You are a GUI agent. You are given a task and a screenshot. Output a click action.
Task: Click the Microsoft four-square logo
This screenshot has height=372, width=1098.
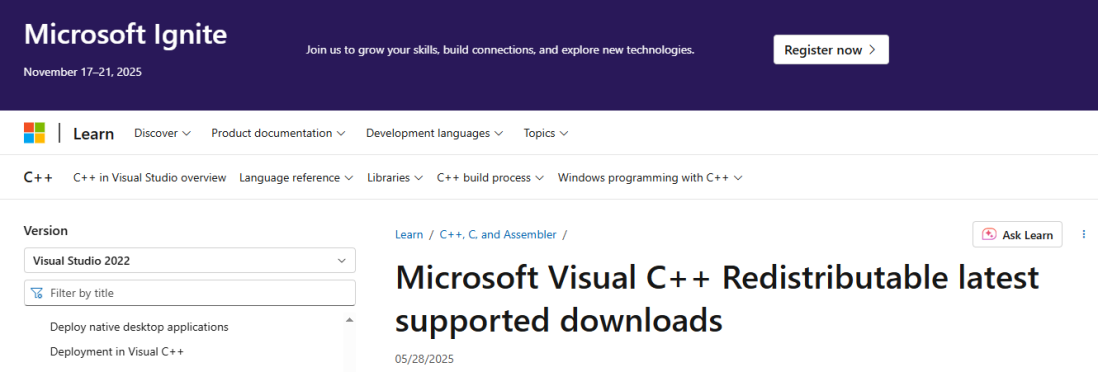[34, 133]
